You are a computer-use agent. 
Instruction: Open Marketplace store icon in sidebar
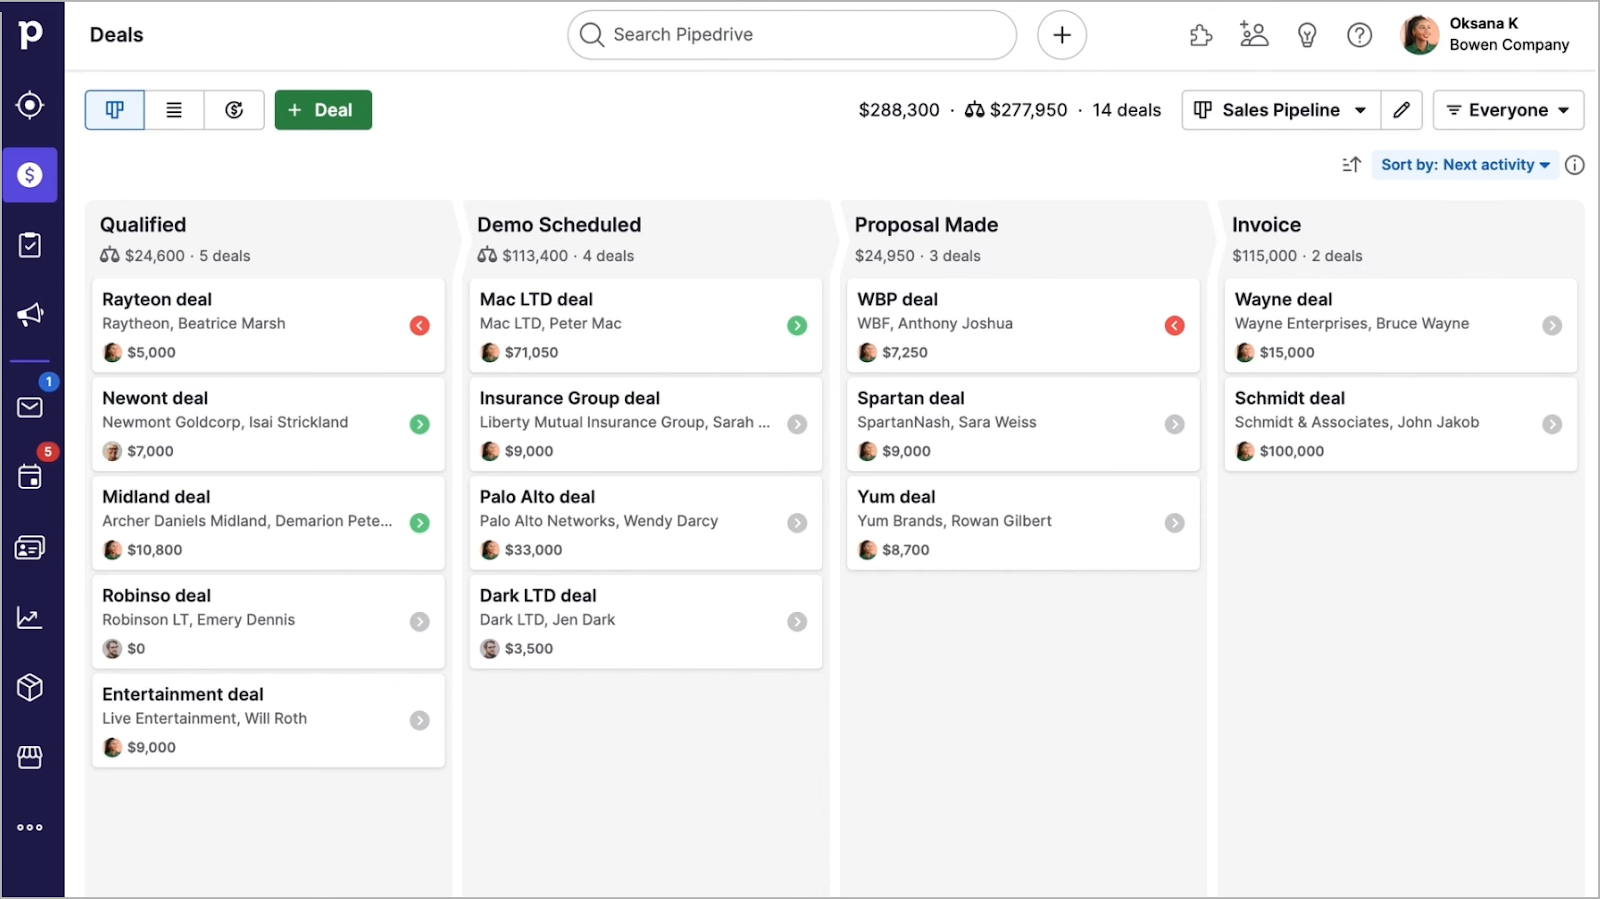(x=30, y=757)
